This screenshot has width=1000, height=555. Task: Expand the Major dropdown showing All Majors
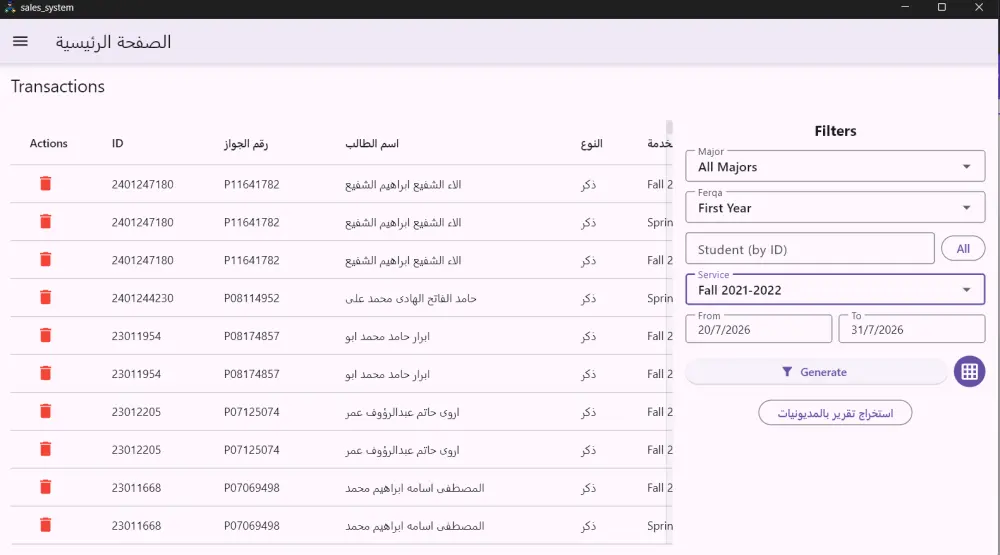835,166
